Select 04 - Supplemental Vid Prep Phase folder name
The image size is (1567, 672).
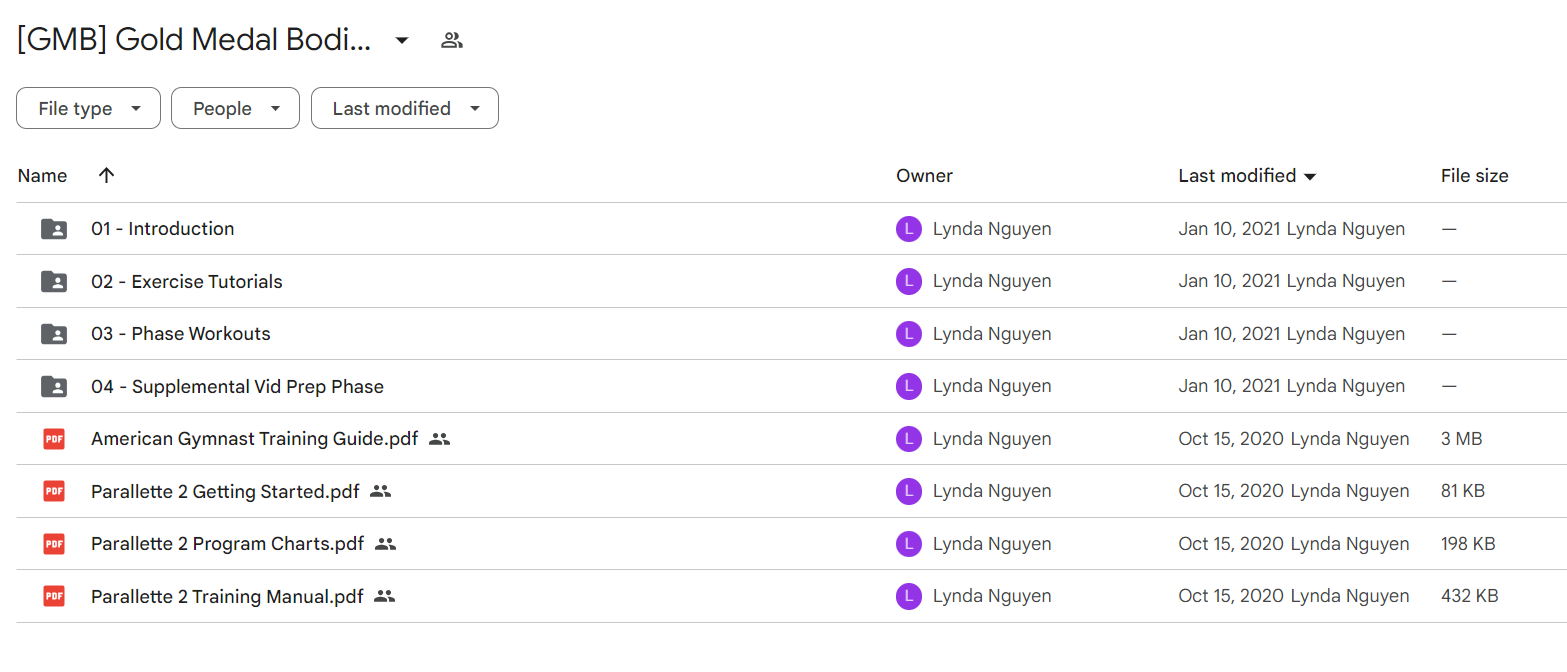(237, 387)
